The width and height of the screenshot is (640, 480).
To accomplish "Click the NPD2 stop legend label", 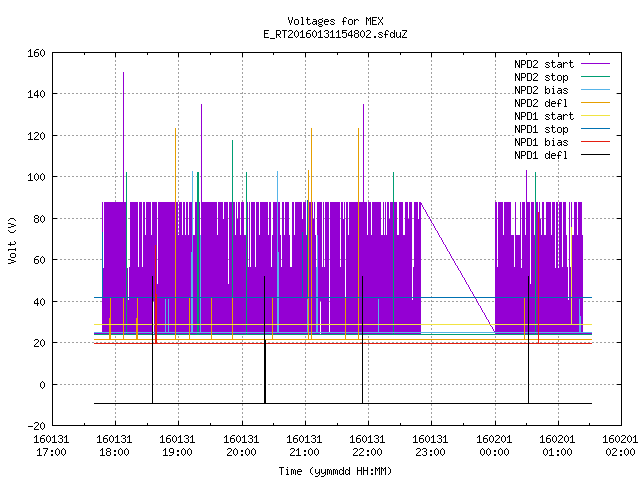I will coord(541,77).
